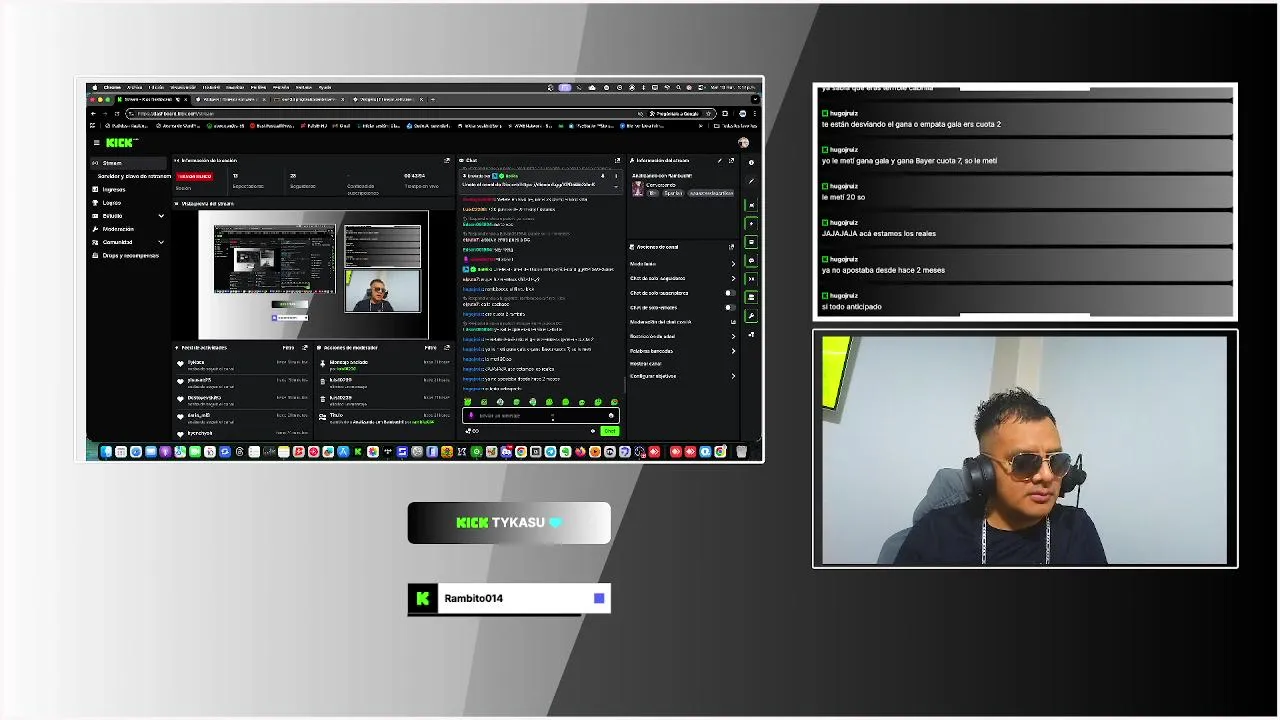Toggle Chat de solo suscriptores switch
This screenshot has width=1280, height=720.
coord(730,293)
